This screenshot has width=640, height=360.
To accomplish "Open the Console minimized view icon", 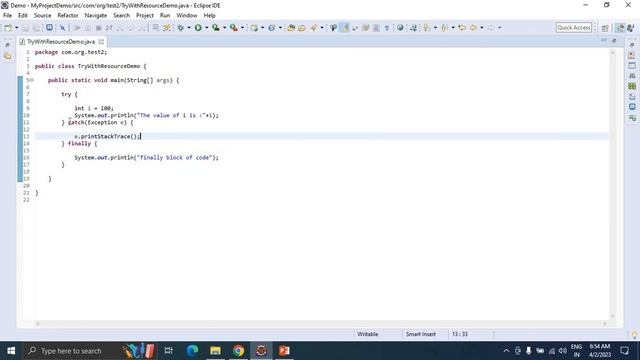I will (x=632, y=107).
